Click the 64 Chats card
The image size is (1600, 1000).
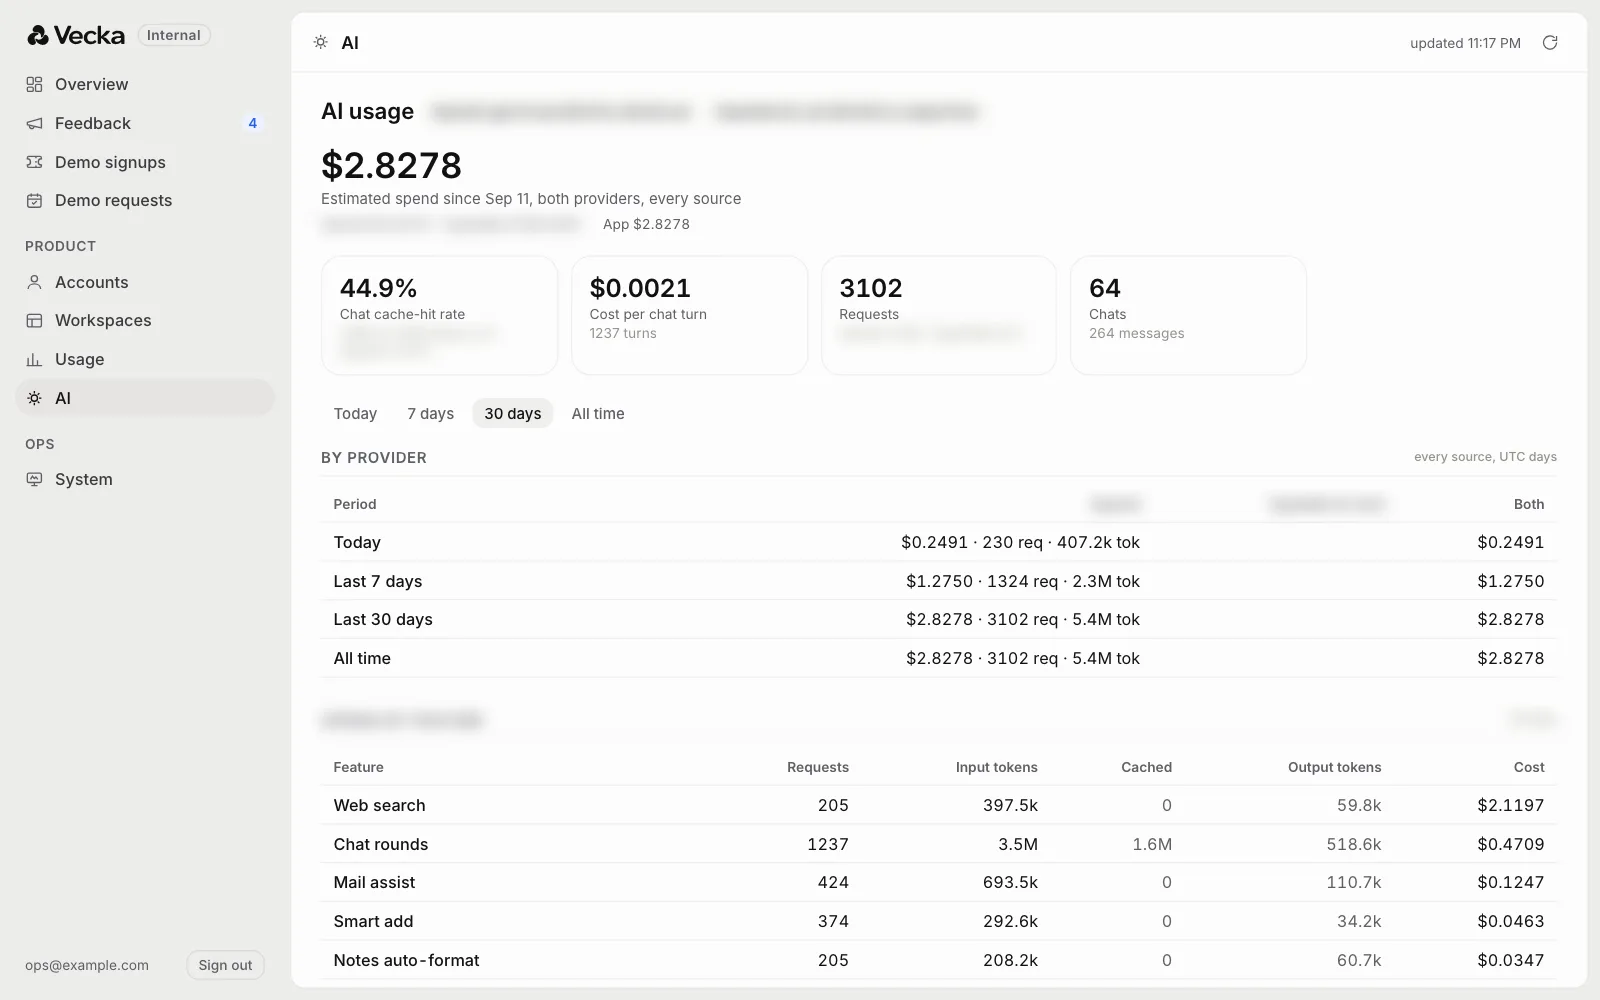pyautogui.click(x=1188, y=315)
